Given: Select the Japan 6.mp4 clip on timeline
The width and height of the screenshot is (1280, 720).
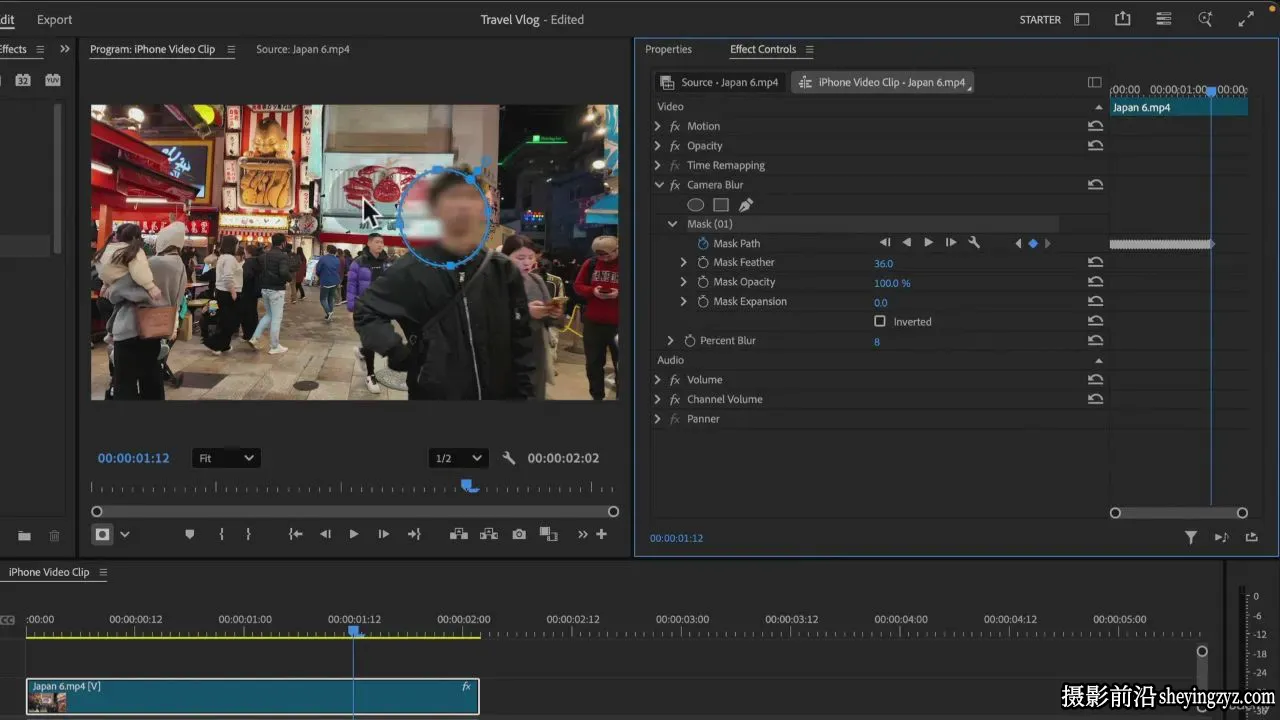Looking at the screenshot, I should pyautogui.click(x=253, y=697).
